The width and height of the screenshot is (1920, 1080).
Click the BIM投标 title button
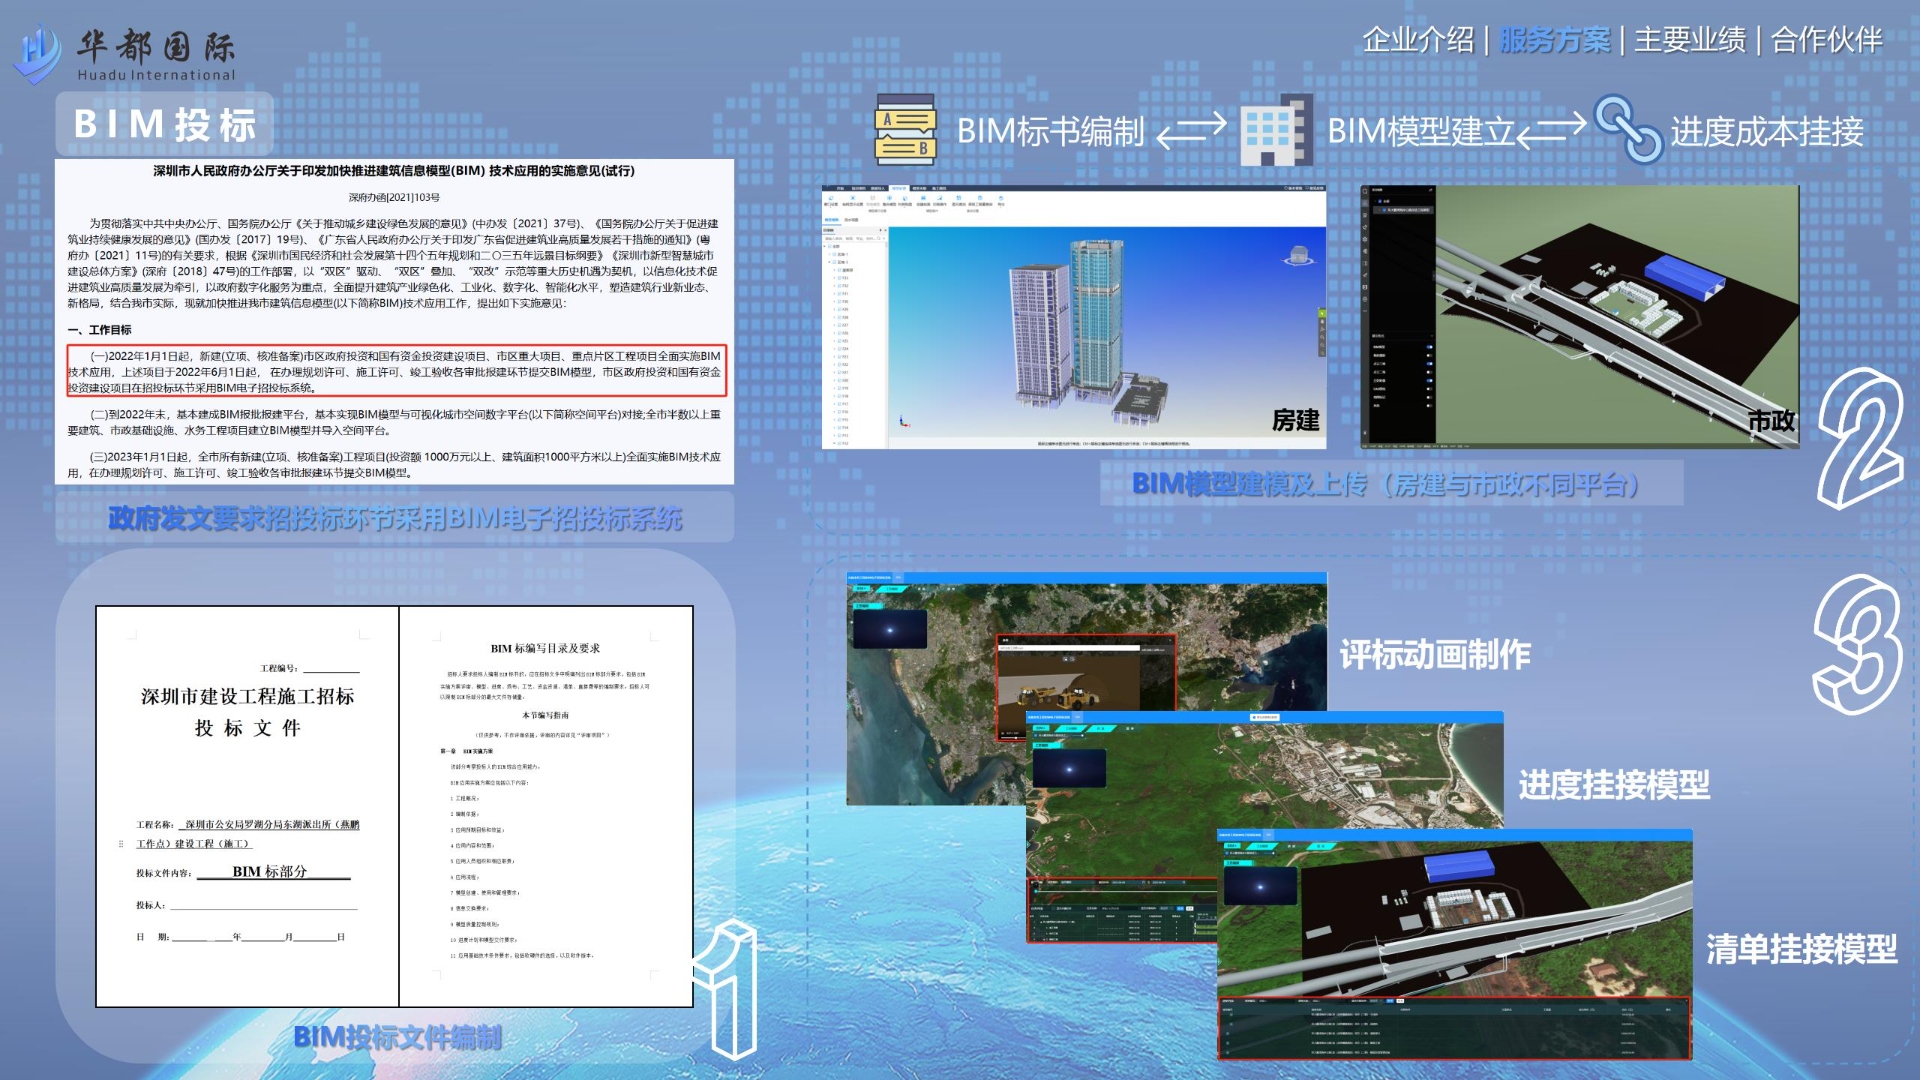(165, 125)
